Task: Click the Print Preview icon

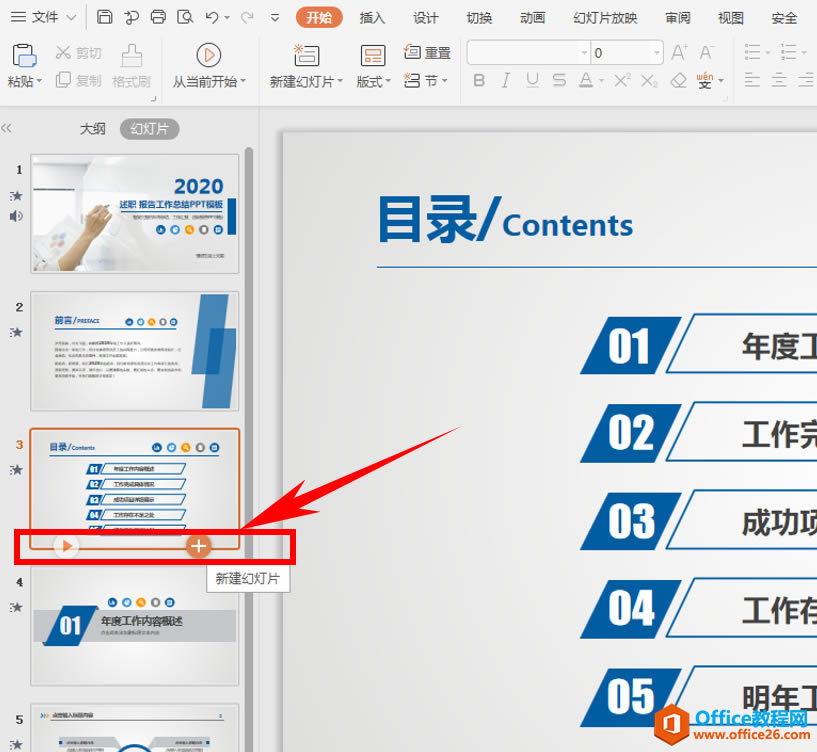Action: tap(185, 17)
